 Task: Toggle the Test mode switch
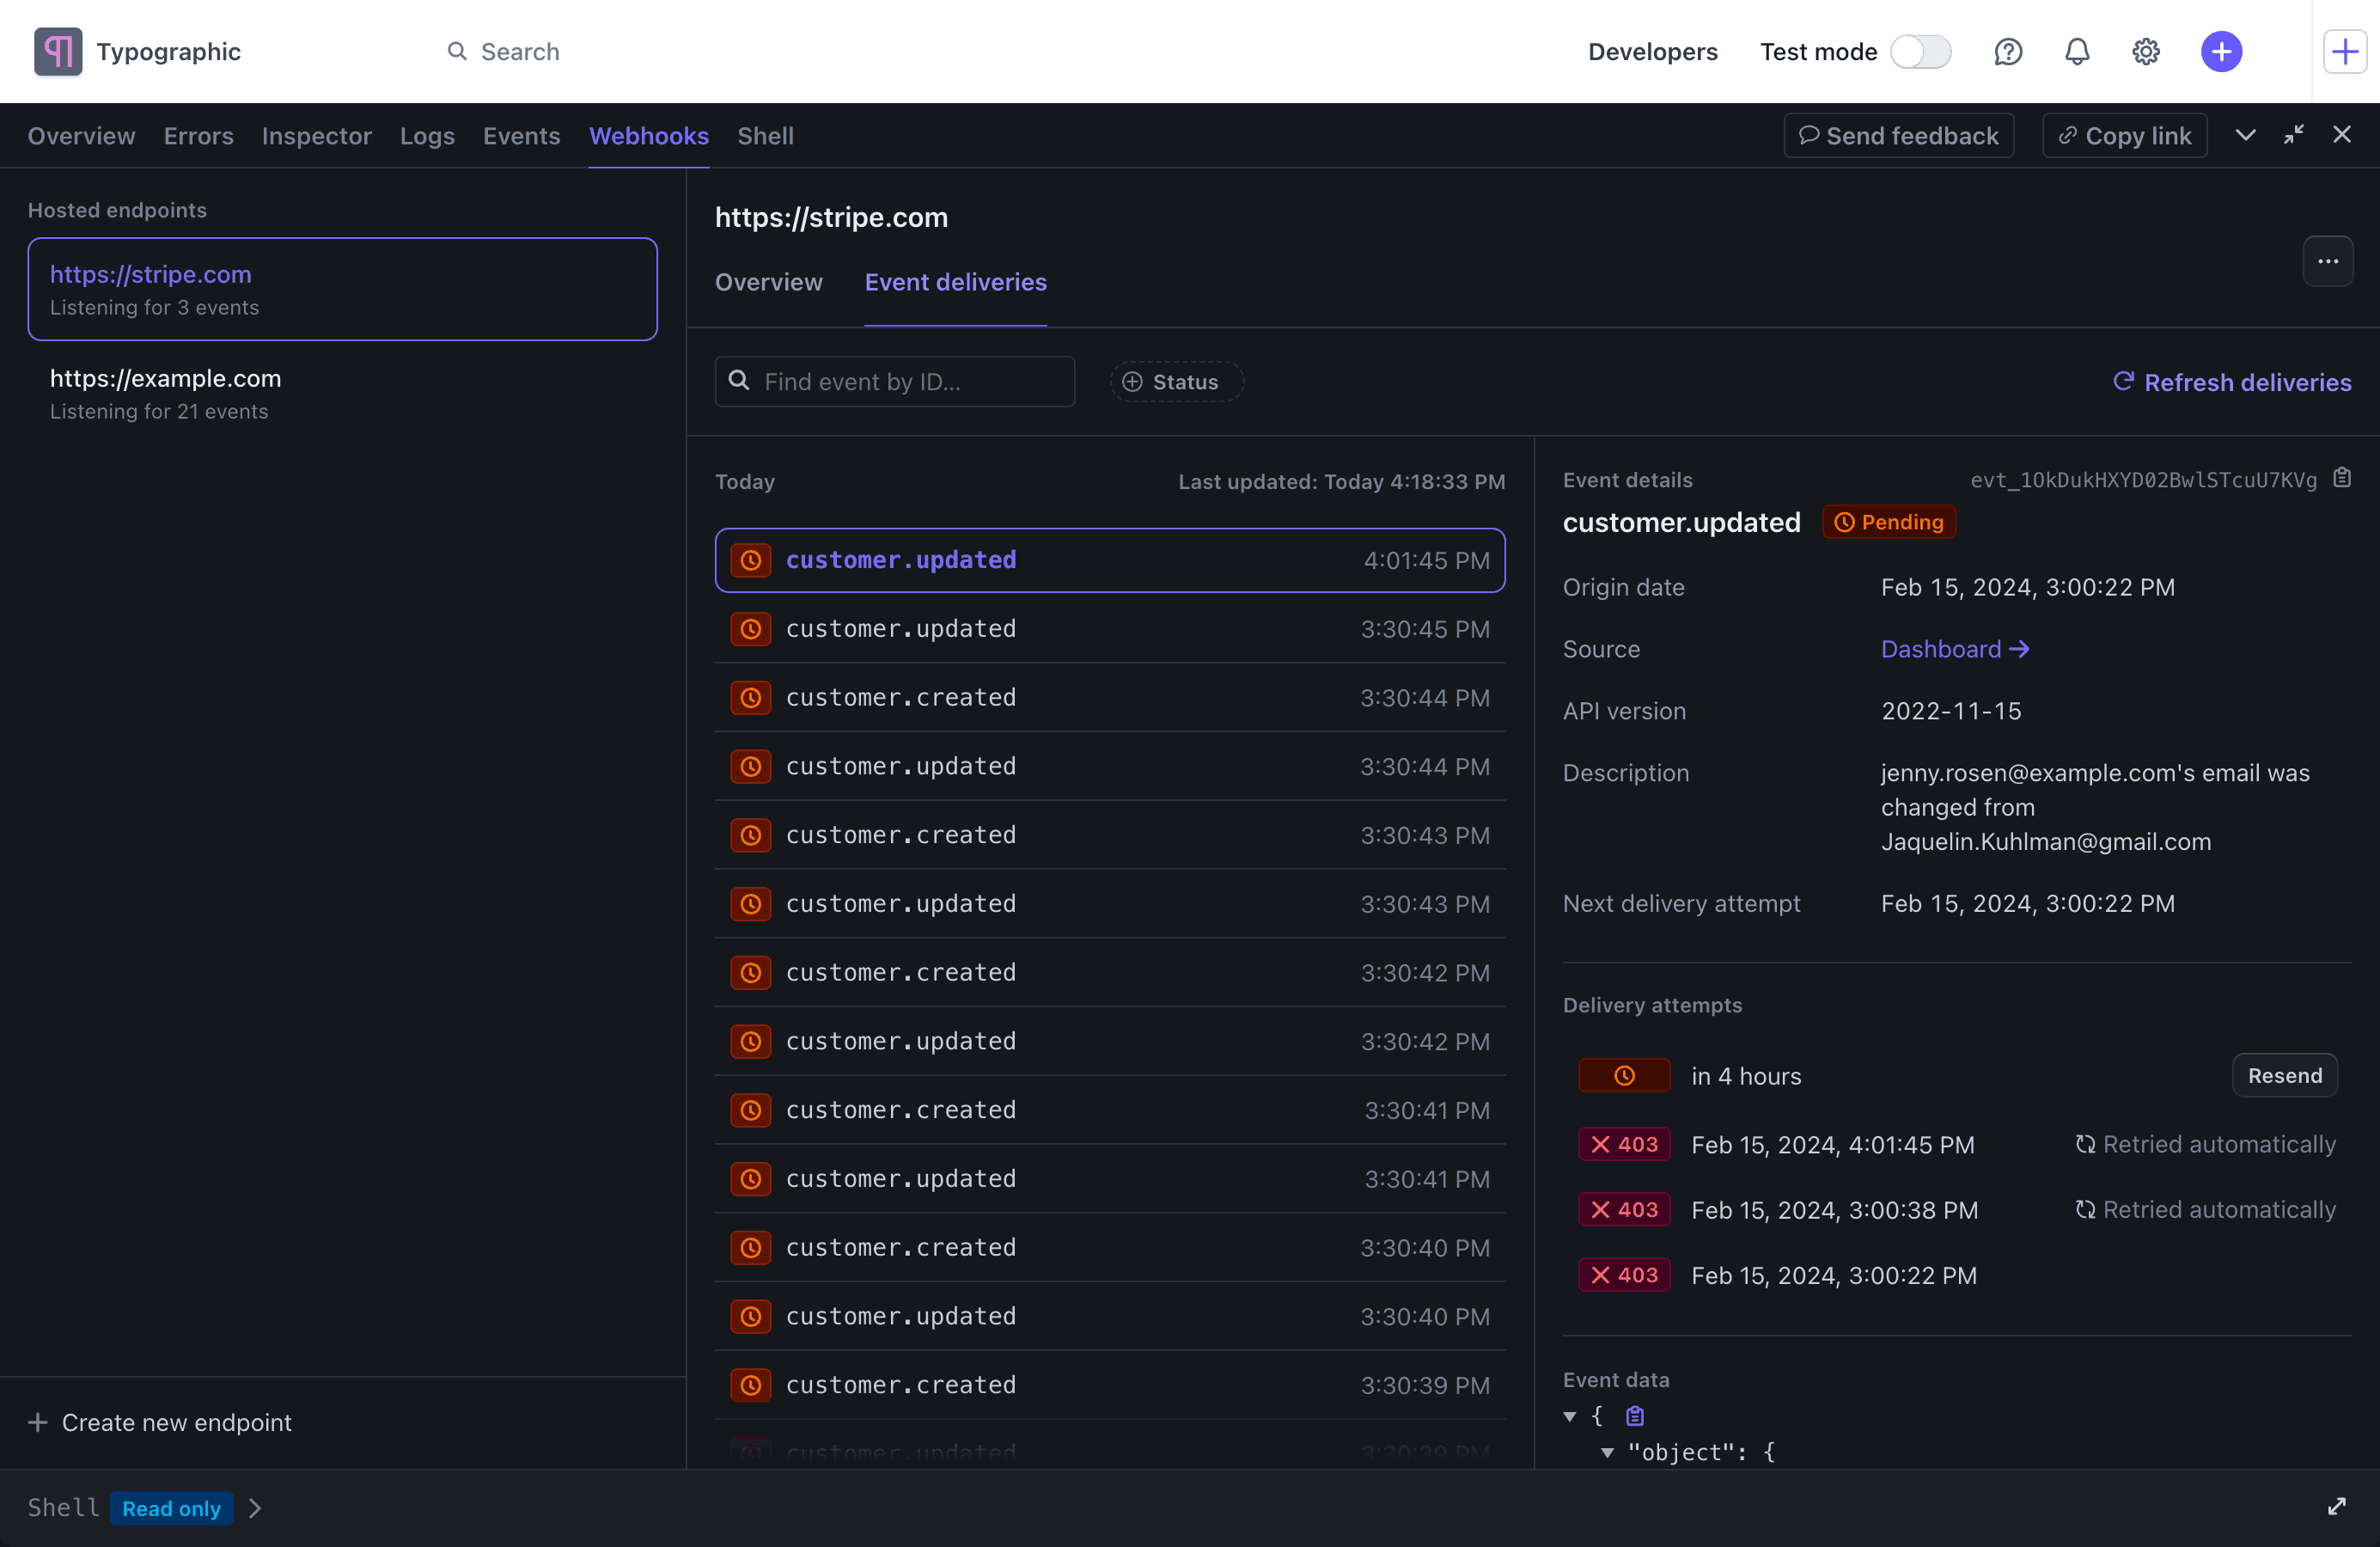click(1920, 51)
